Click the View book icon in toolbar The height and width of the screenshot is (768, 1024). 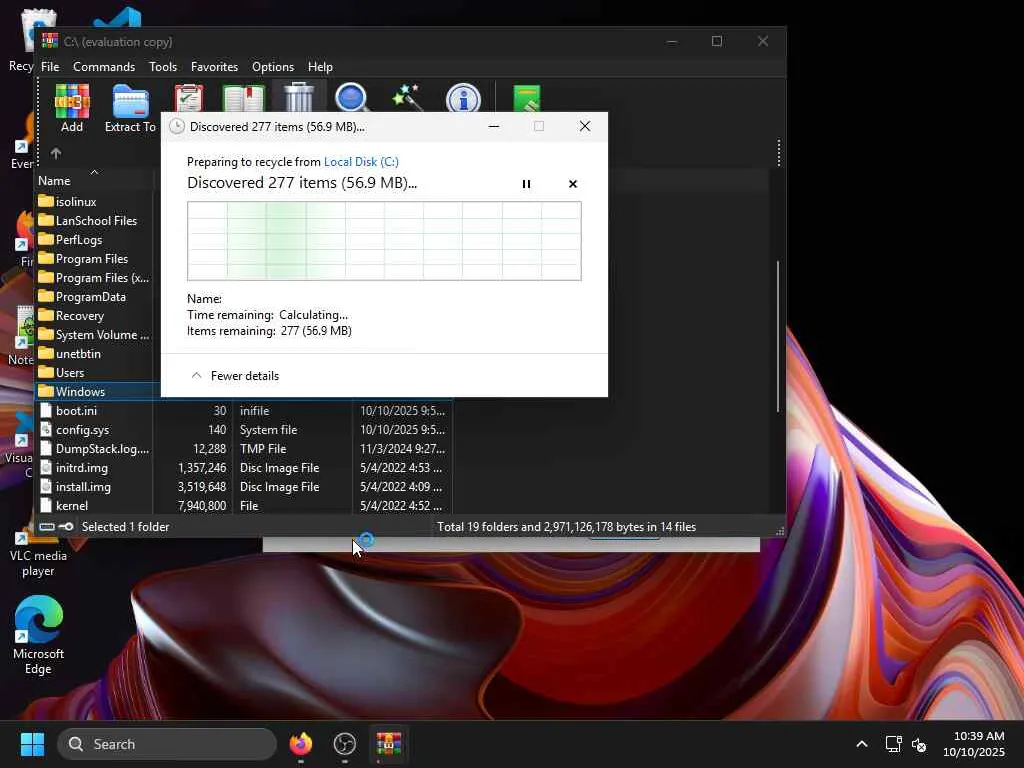[243, 98]
